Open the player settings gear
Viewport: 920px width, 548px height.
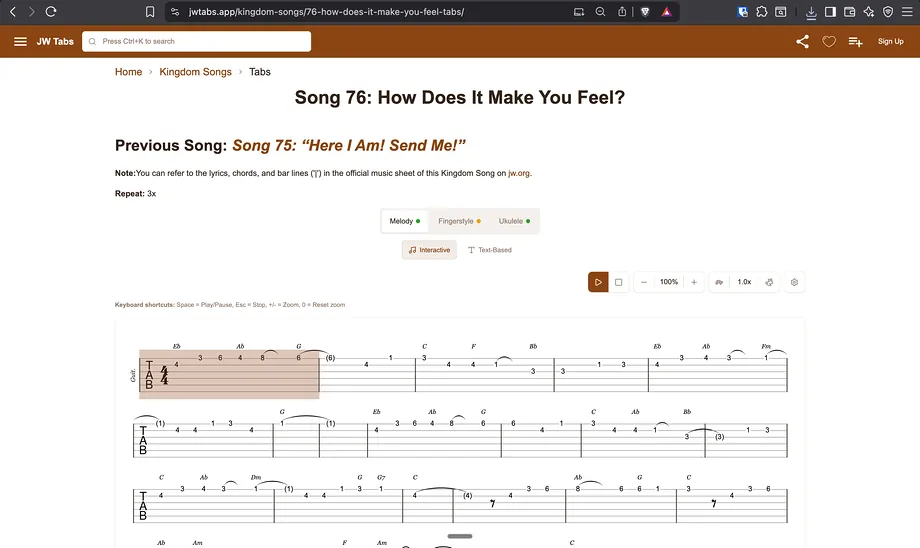794,282
